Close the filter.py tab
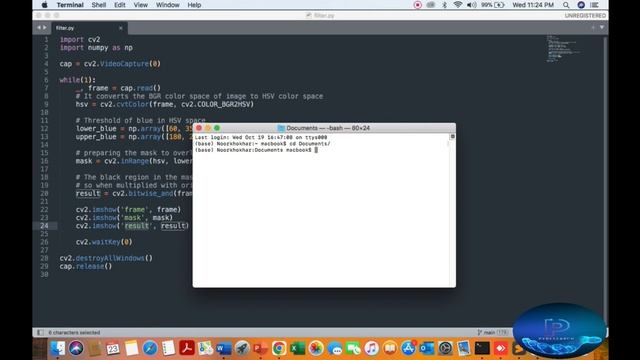The image size is (640, 360). click(120, 28)
